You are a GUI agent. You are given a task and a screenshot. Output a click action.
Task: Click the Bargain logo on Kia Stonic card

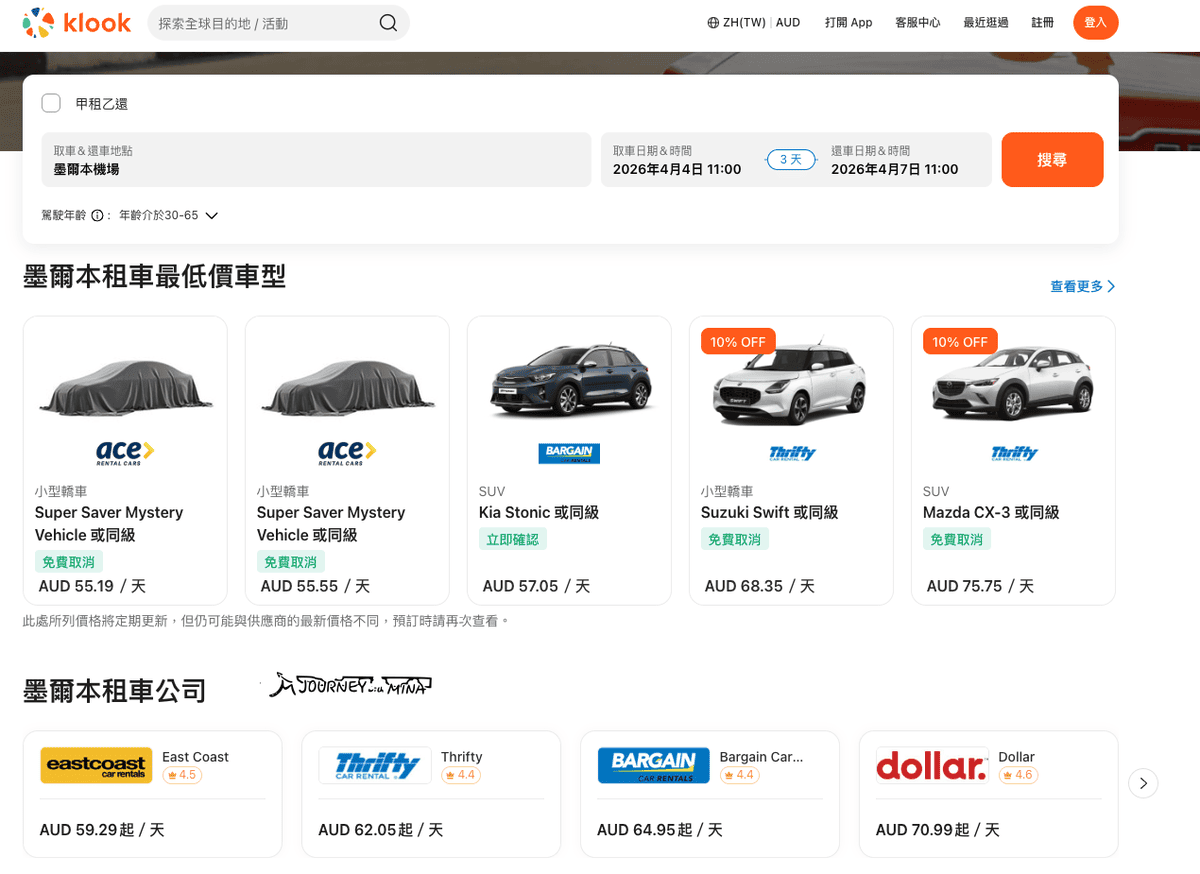(569, 453)
